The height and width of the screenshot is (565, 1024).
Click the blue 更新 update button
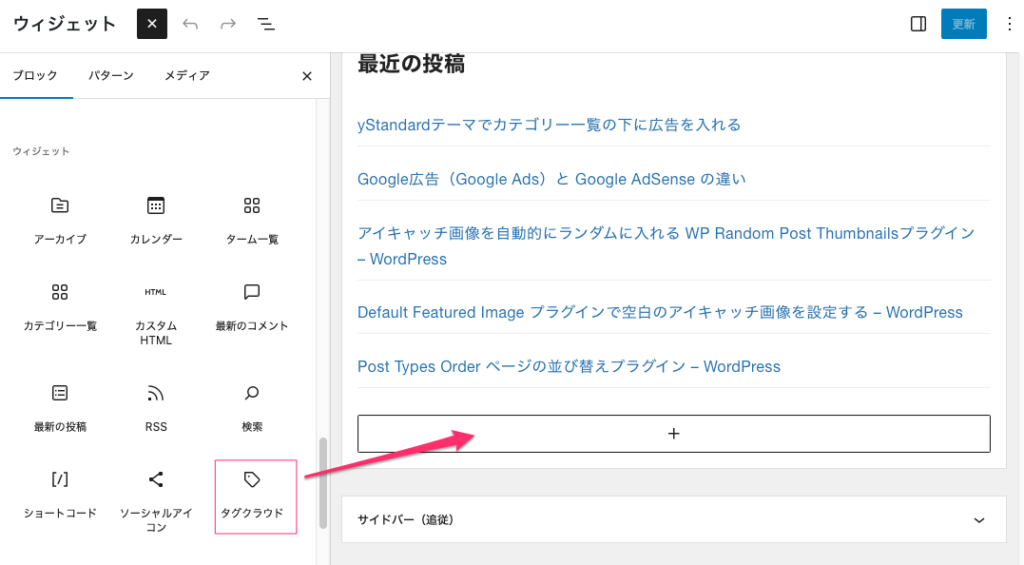click(x=963, y=24)
